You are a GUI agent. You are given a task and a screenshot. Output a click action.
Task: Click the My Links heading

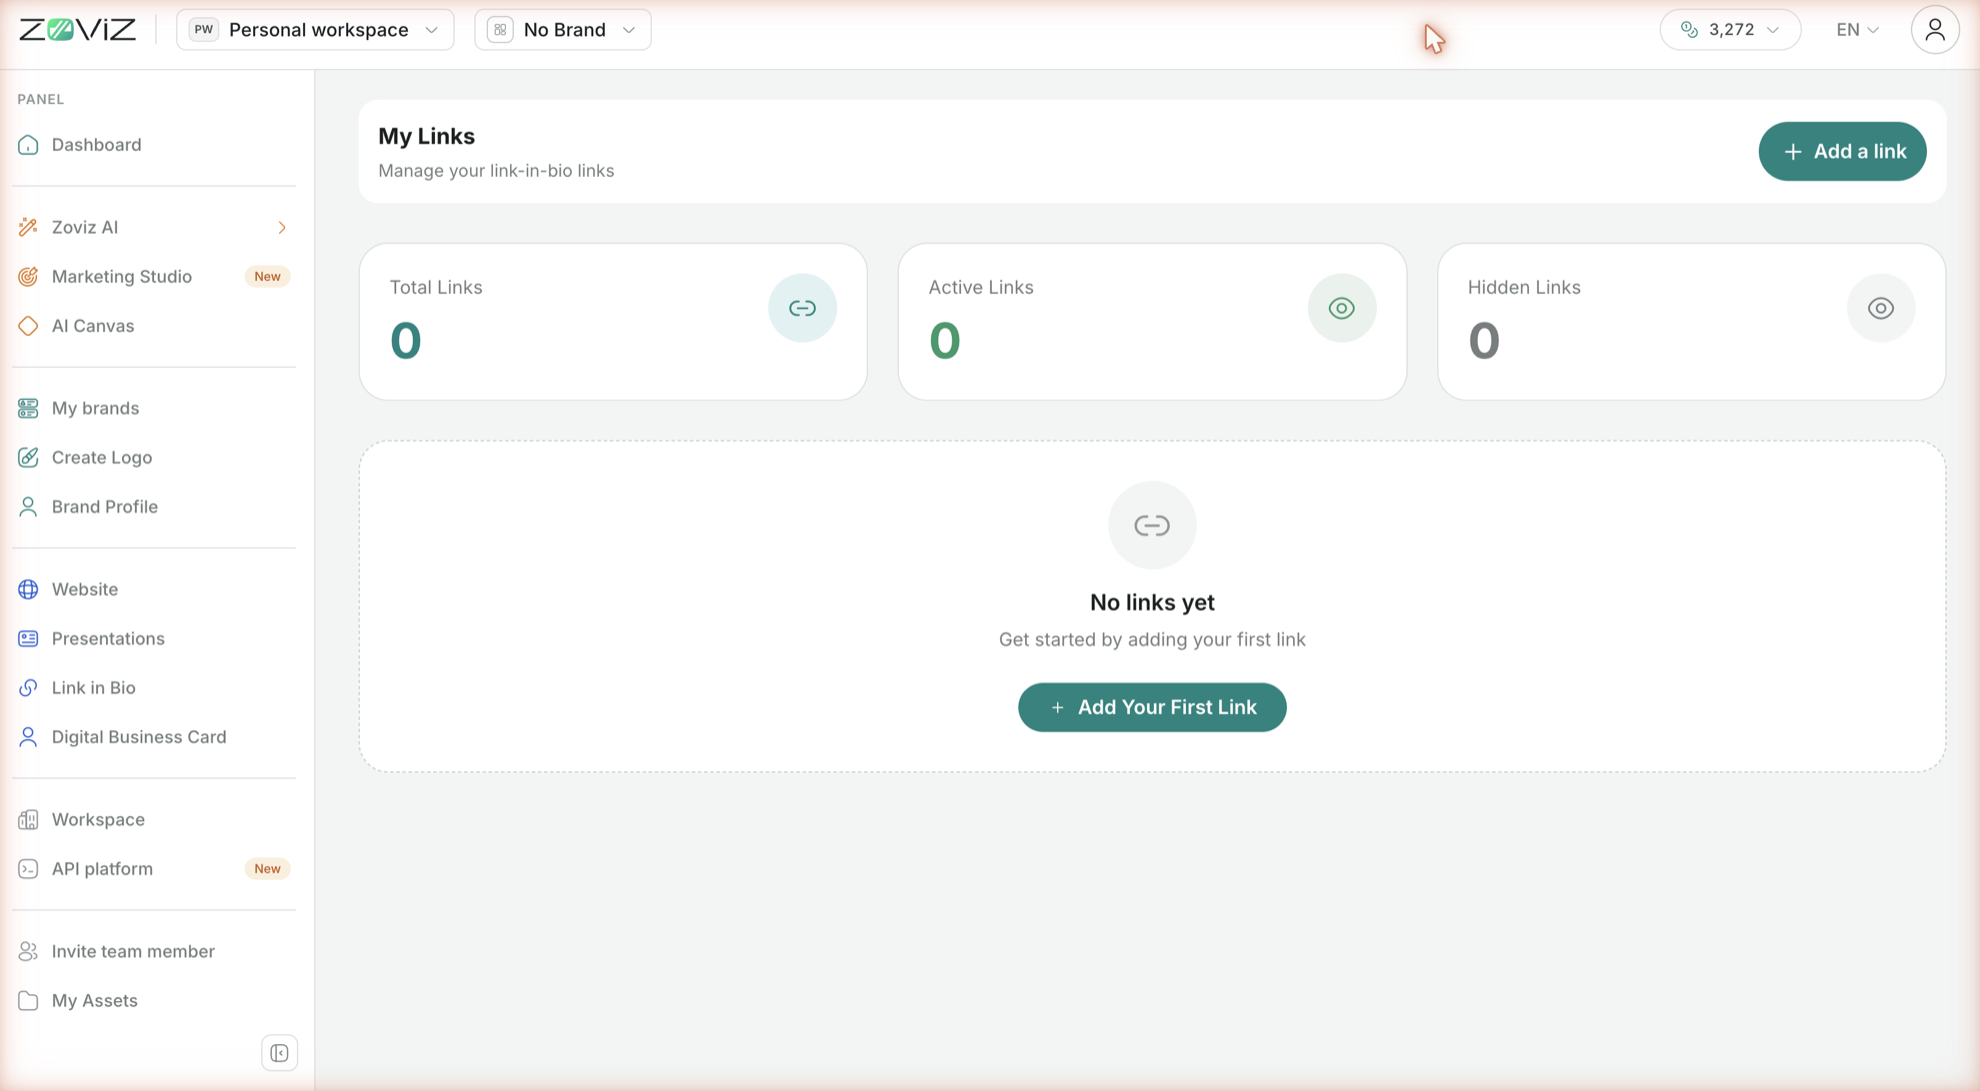pyautogui.click(x=426, y=136)
